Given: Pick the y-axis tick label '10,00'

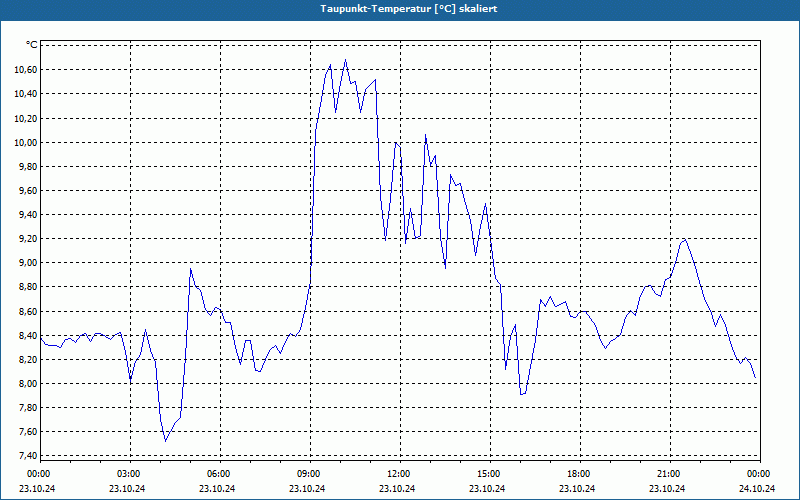Looking at the screenshot, I should (x=26, y=142).
